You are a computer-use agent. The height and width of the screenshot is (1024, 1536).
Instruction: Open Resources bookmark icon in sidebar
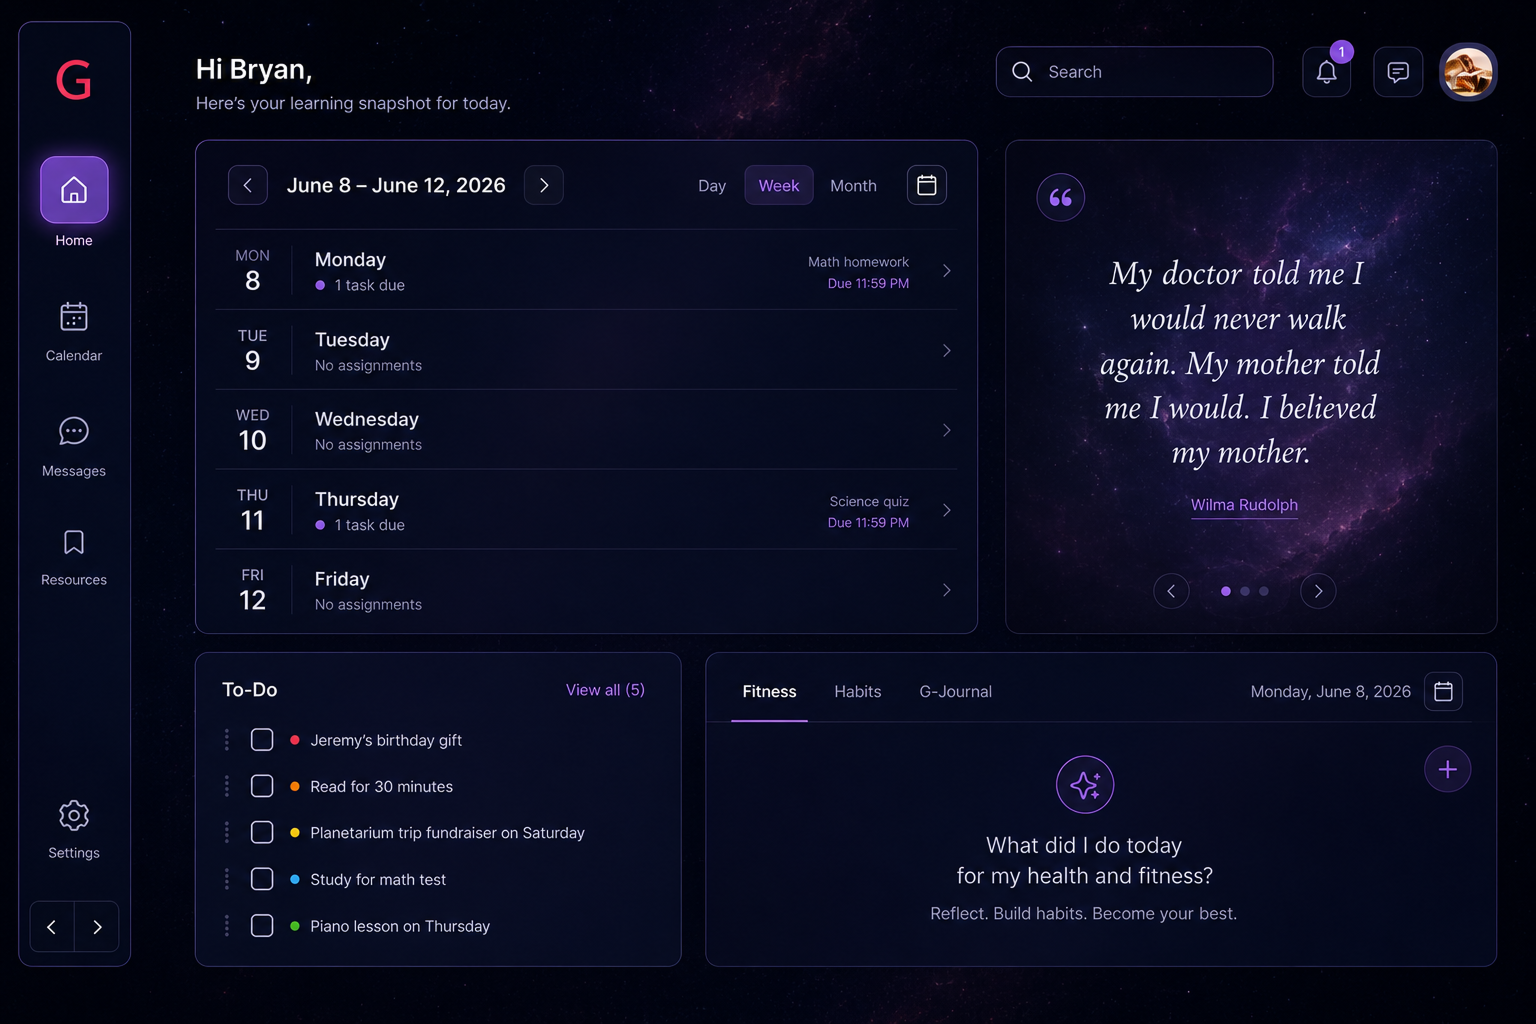pos(74,542)
